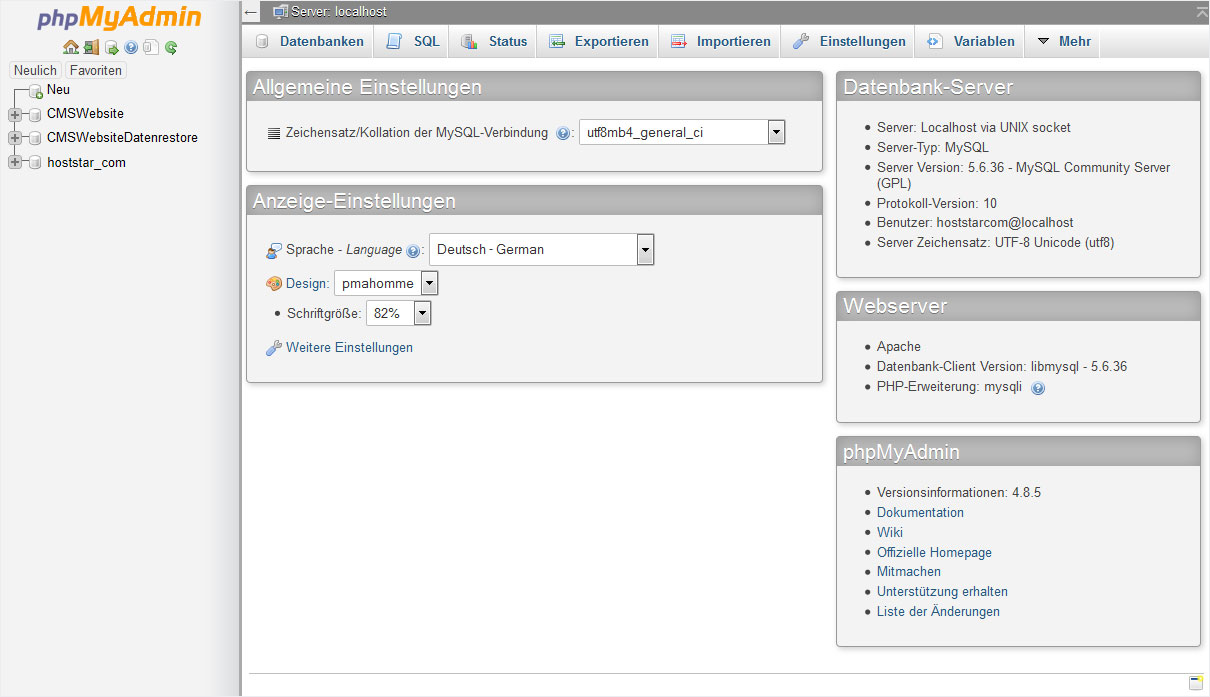
Task: Click the new database icon beside Neu
Action: 36,91
